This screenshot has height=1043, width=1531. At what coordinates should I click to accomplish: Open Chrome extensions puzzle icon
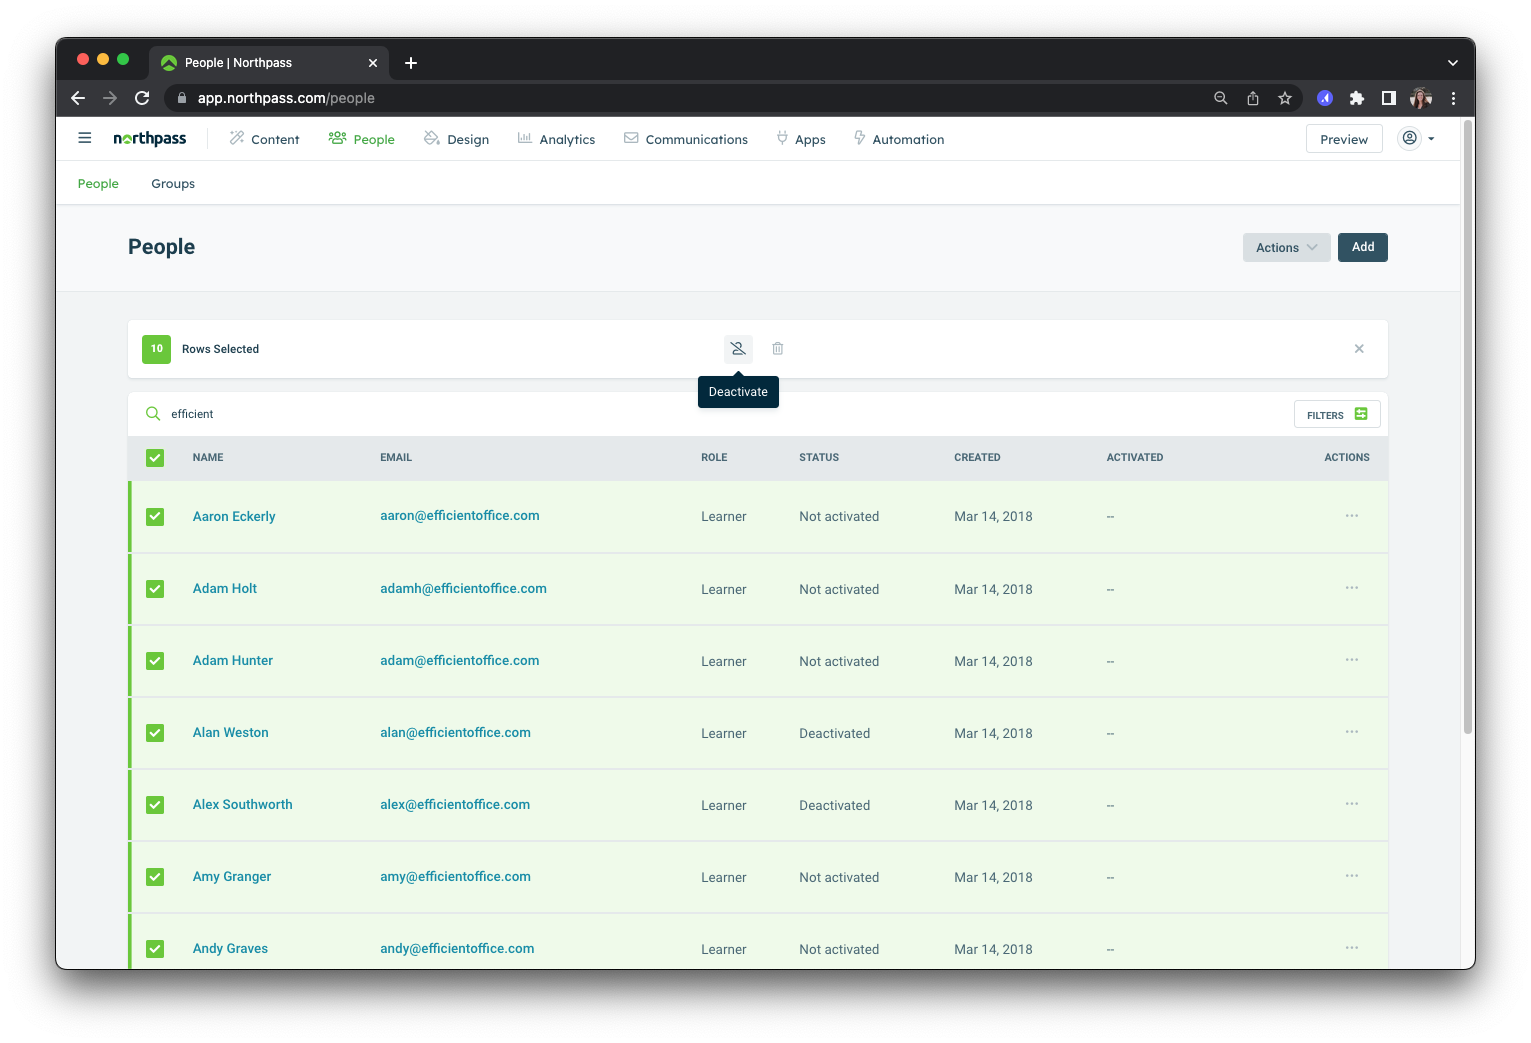click(1357, 98)
